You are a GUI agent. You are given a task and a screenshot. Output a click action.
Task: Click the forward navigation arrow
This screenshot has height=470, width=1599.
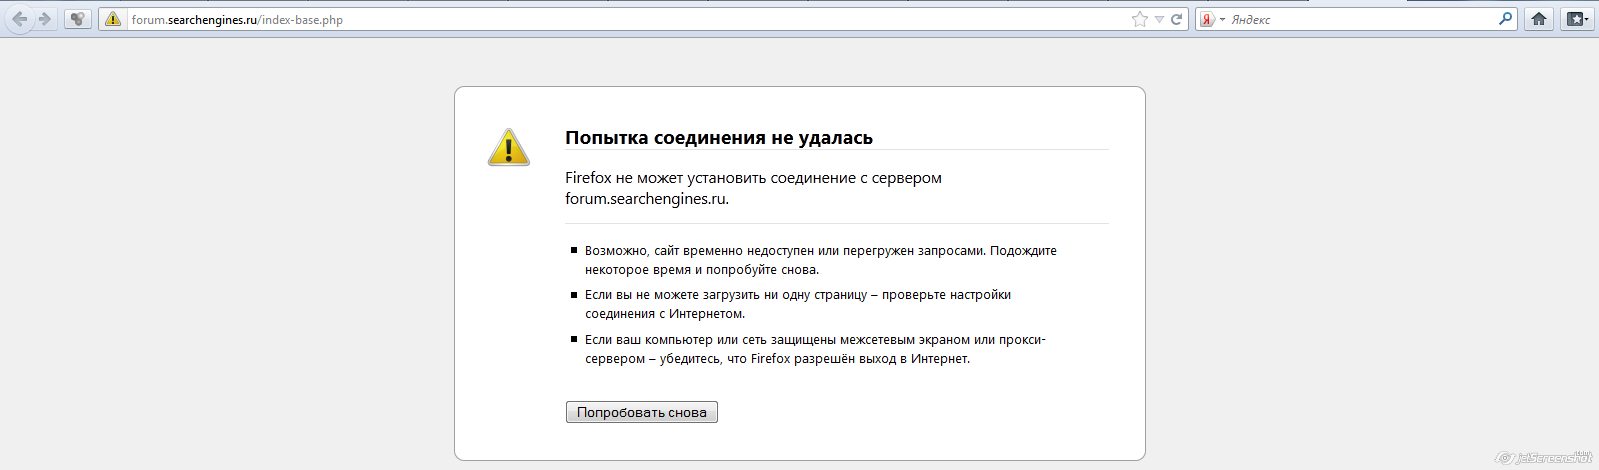pyautogui.click(x=44, y=18)
